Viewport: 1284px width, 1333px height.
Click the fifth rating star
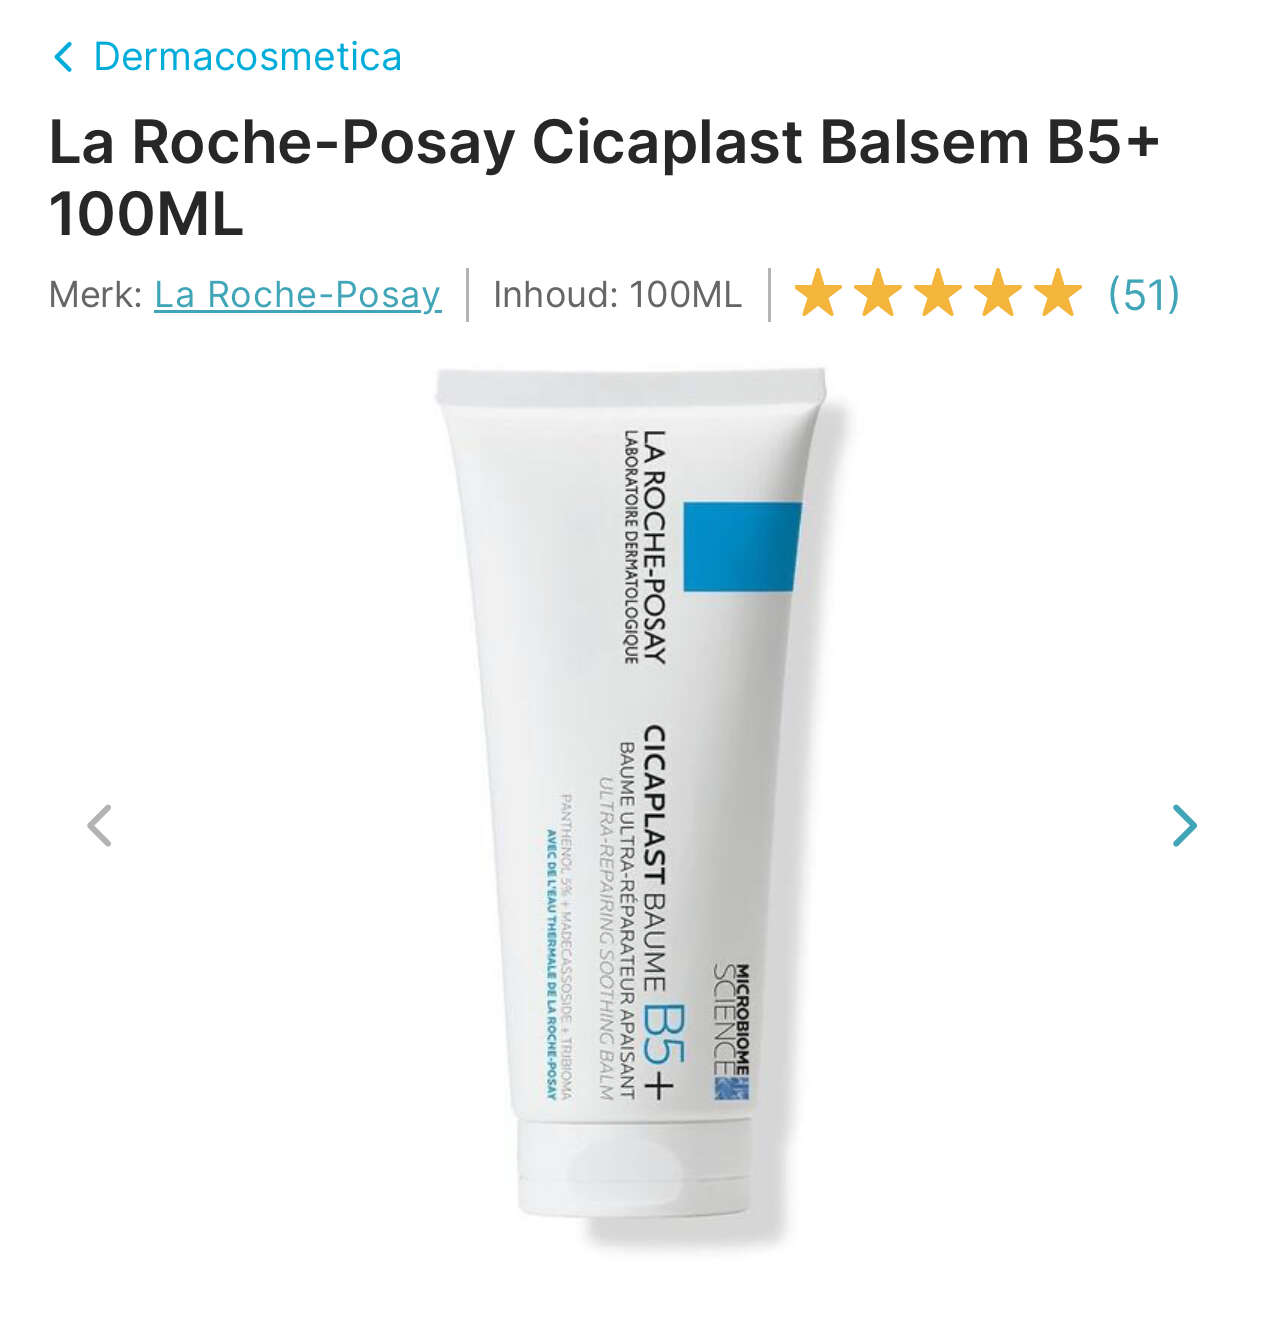click(x=1058, y=294)
